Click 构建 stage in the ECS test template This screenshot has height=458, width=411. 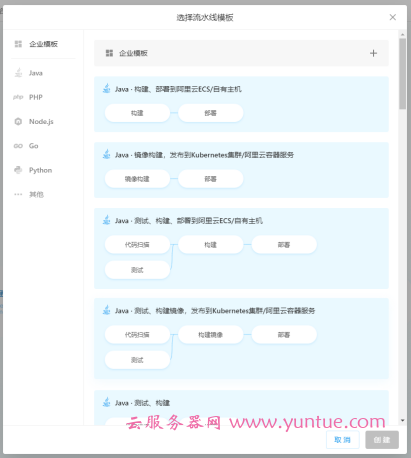pos(211,245)
